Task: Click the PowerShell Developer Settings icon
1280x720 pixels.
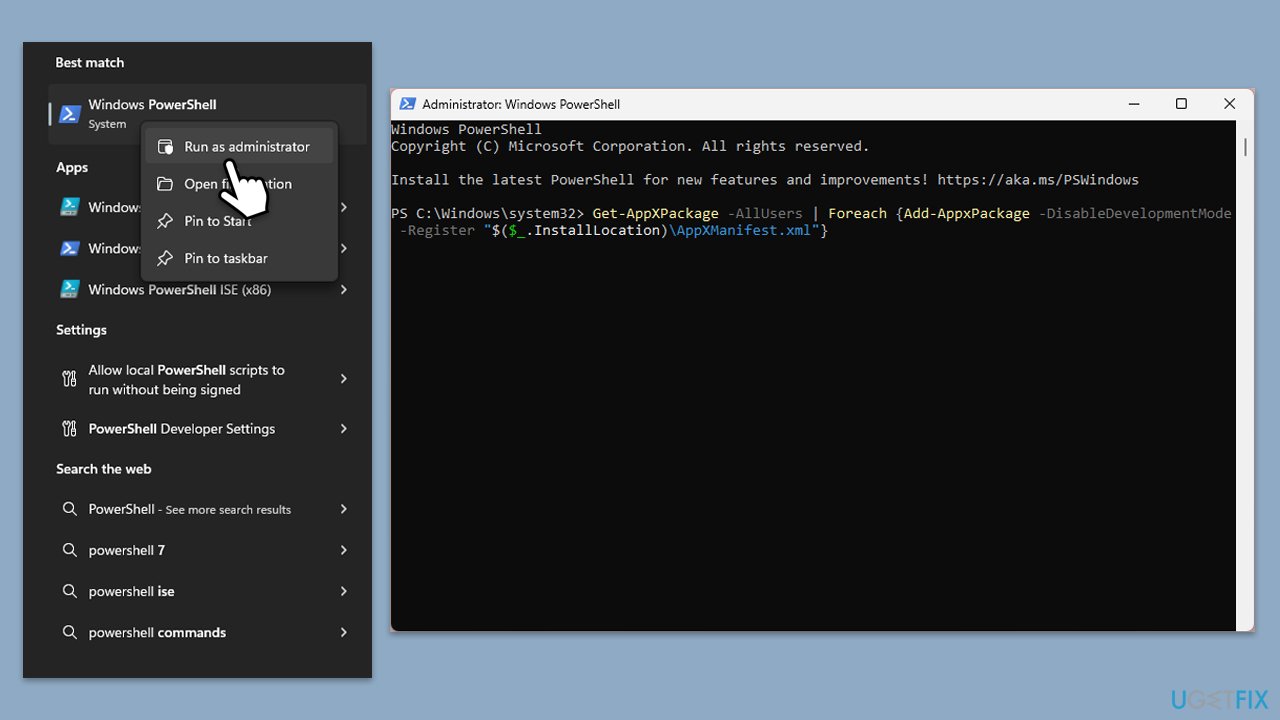Action: [69, 429]
